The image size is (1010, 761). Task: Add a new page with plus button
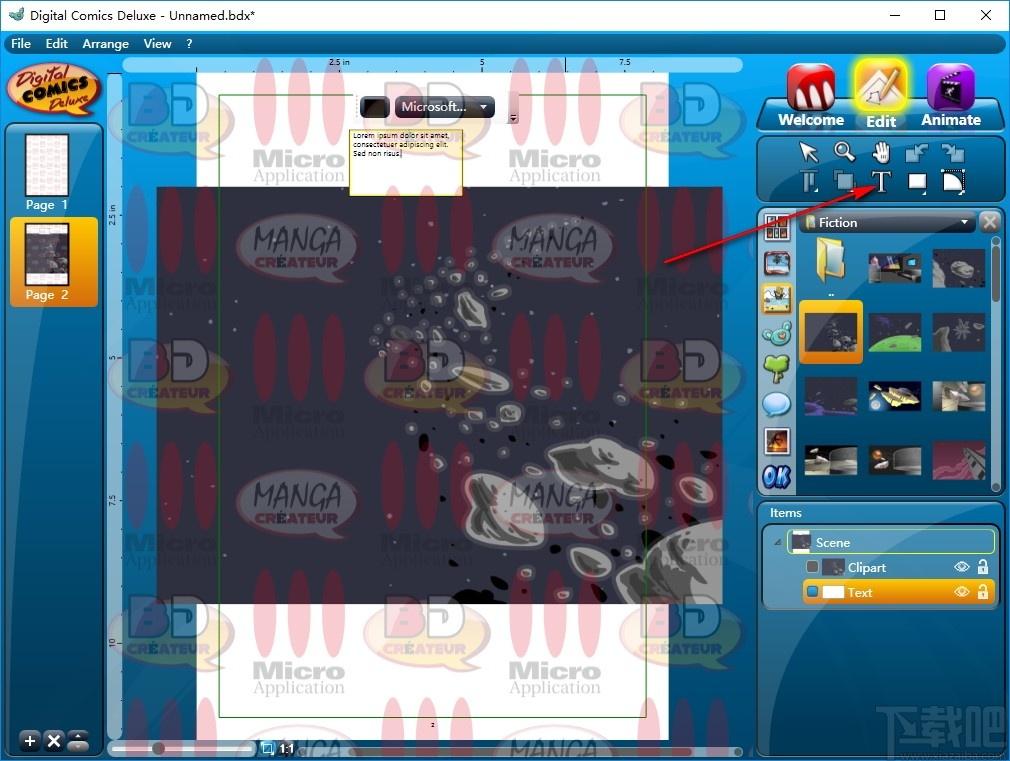click(x=30, y=741)
